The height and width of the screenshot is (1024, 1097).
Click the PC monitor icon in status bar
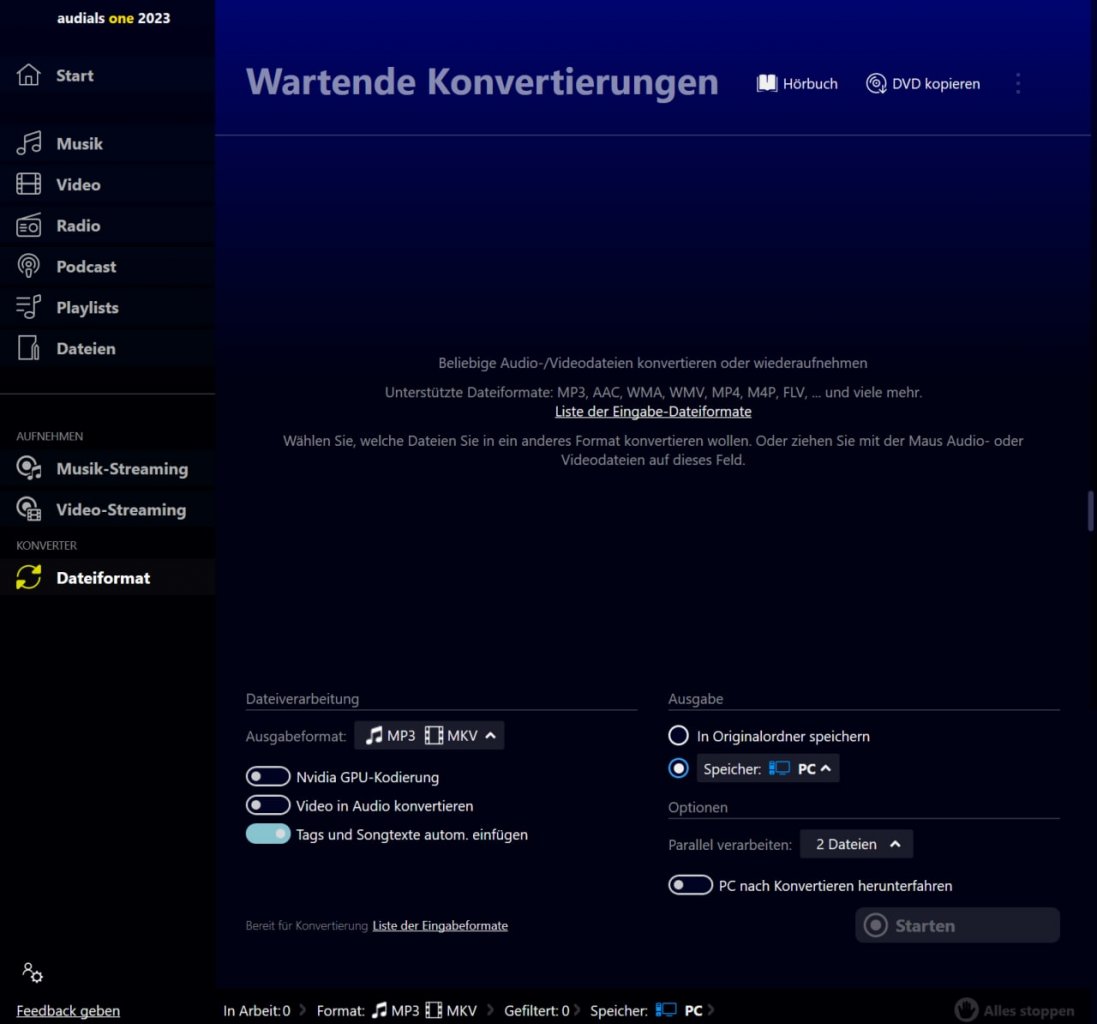click(x=666, y=1010)
